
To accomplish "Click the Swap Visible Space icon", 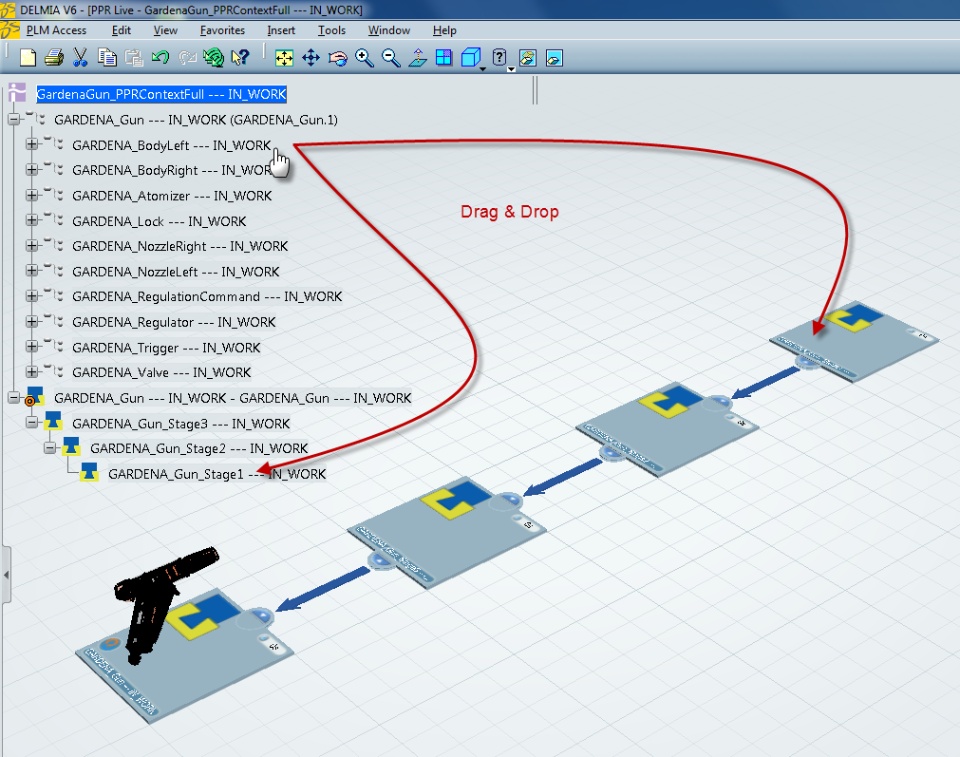I will 554,58.
